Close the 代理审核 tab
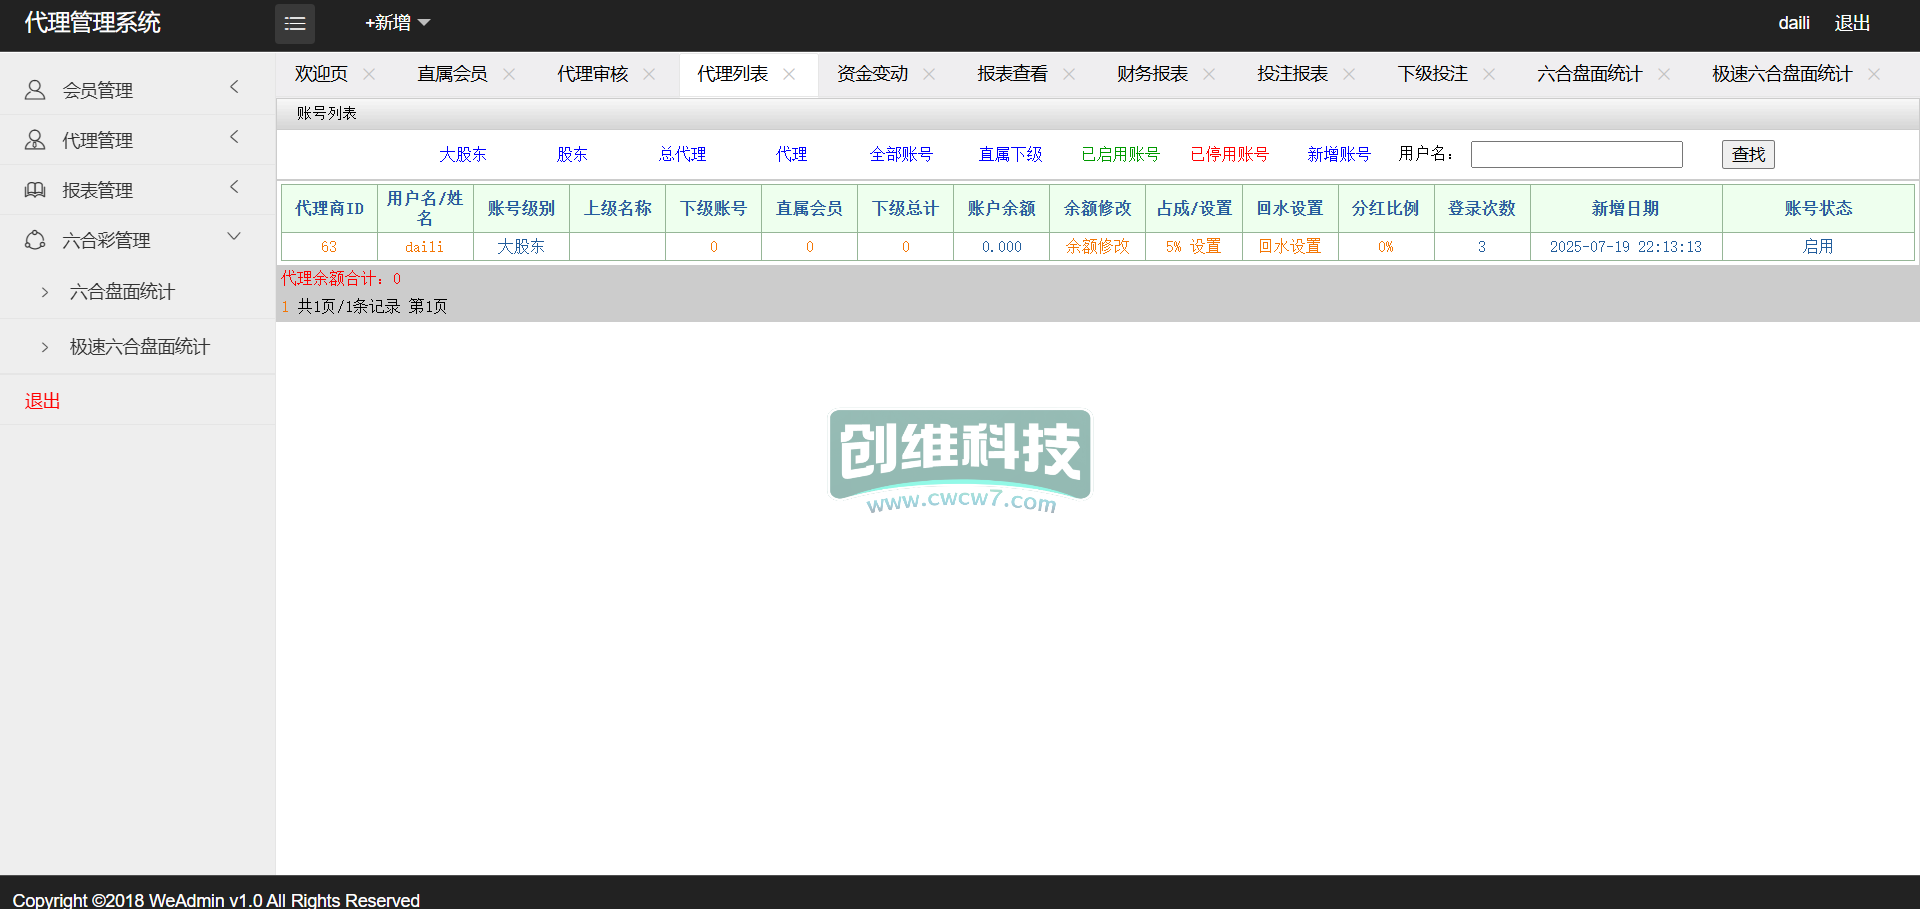This screenshot has height=909, width=1920. coord(649,74)
